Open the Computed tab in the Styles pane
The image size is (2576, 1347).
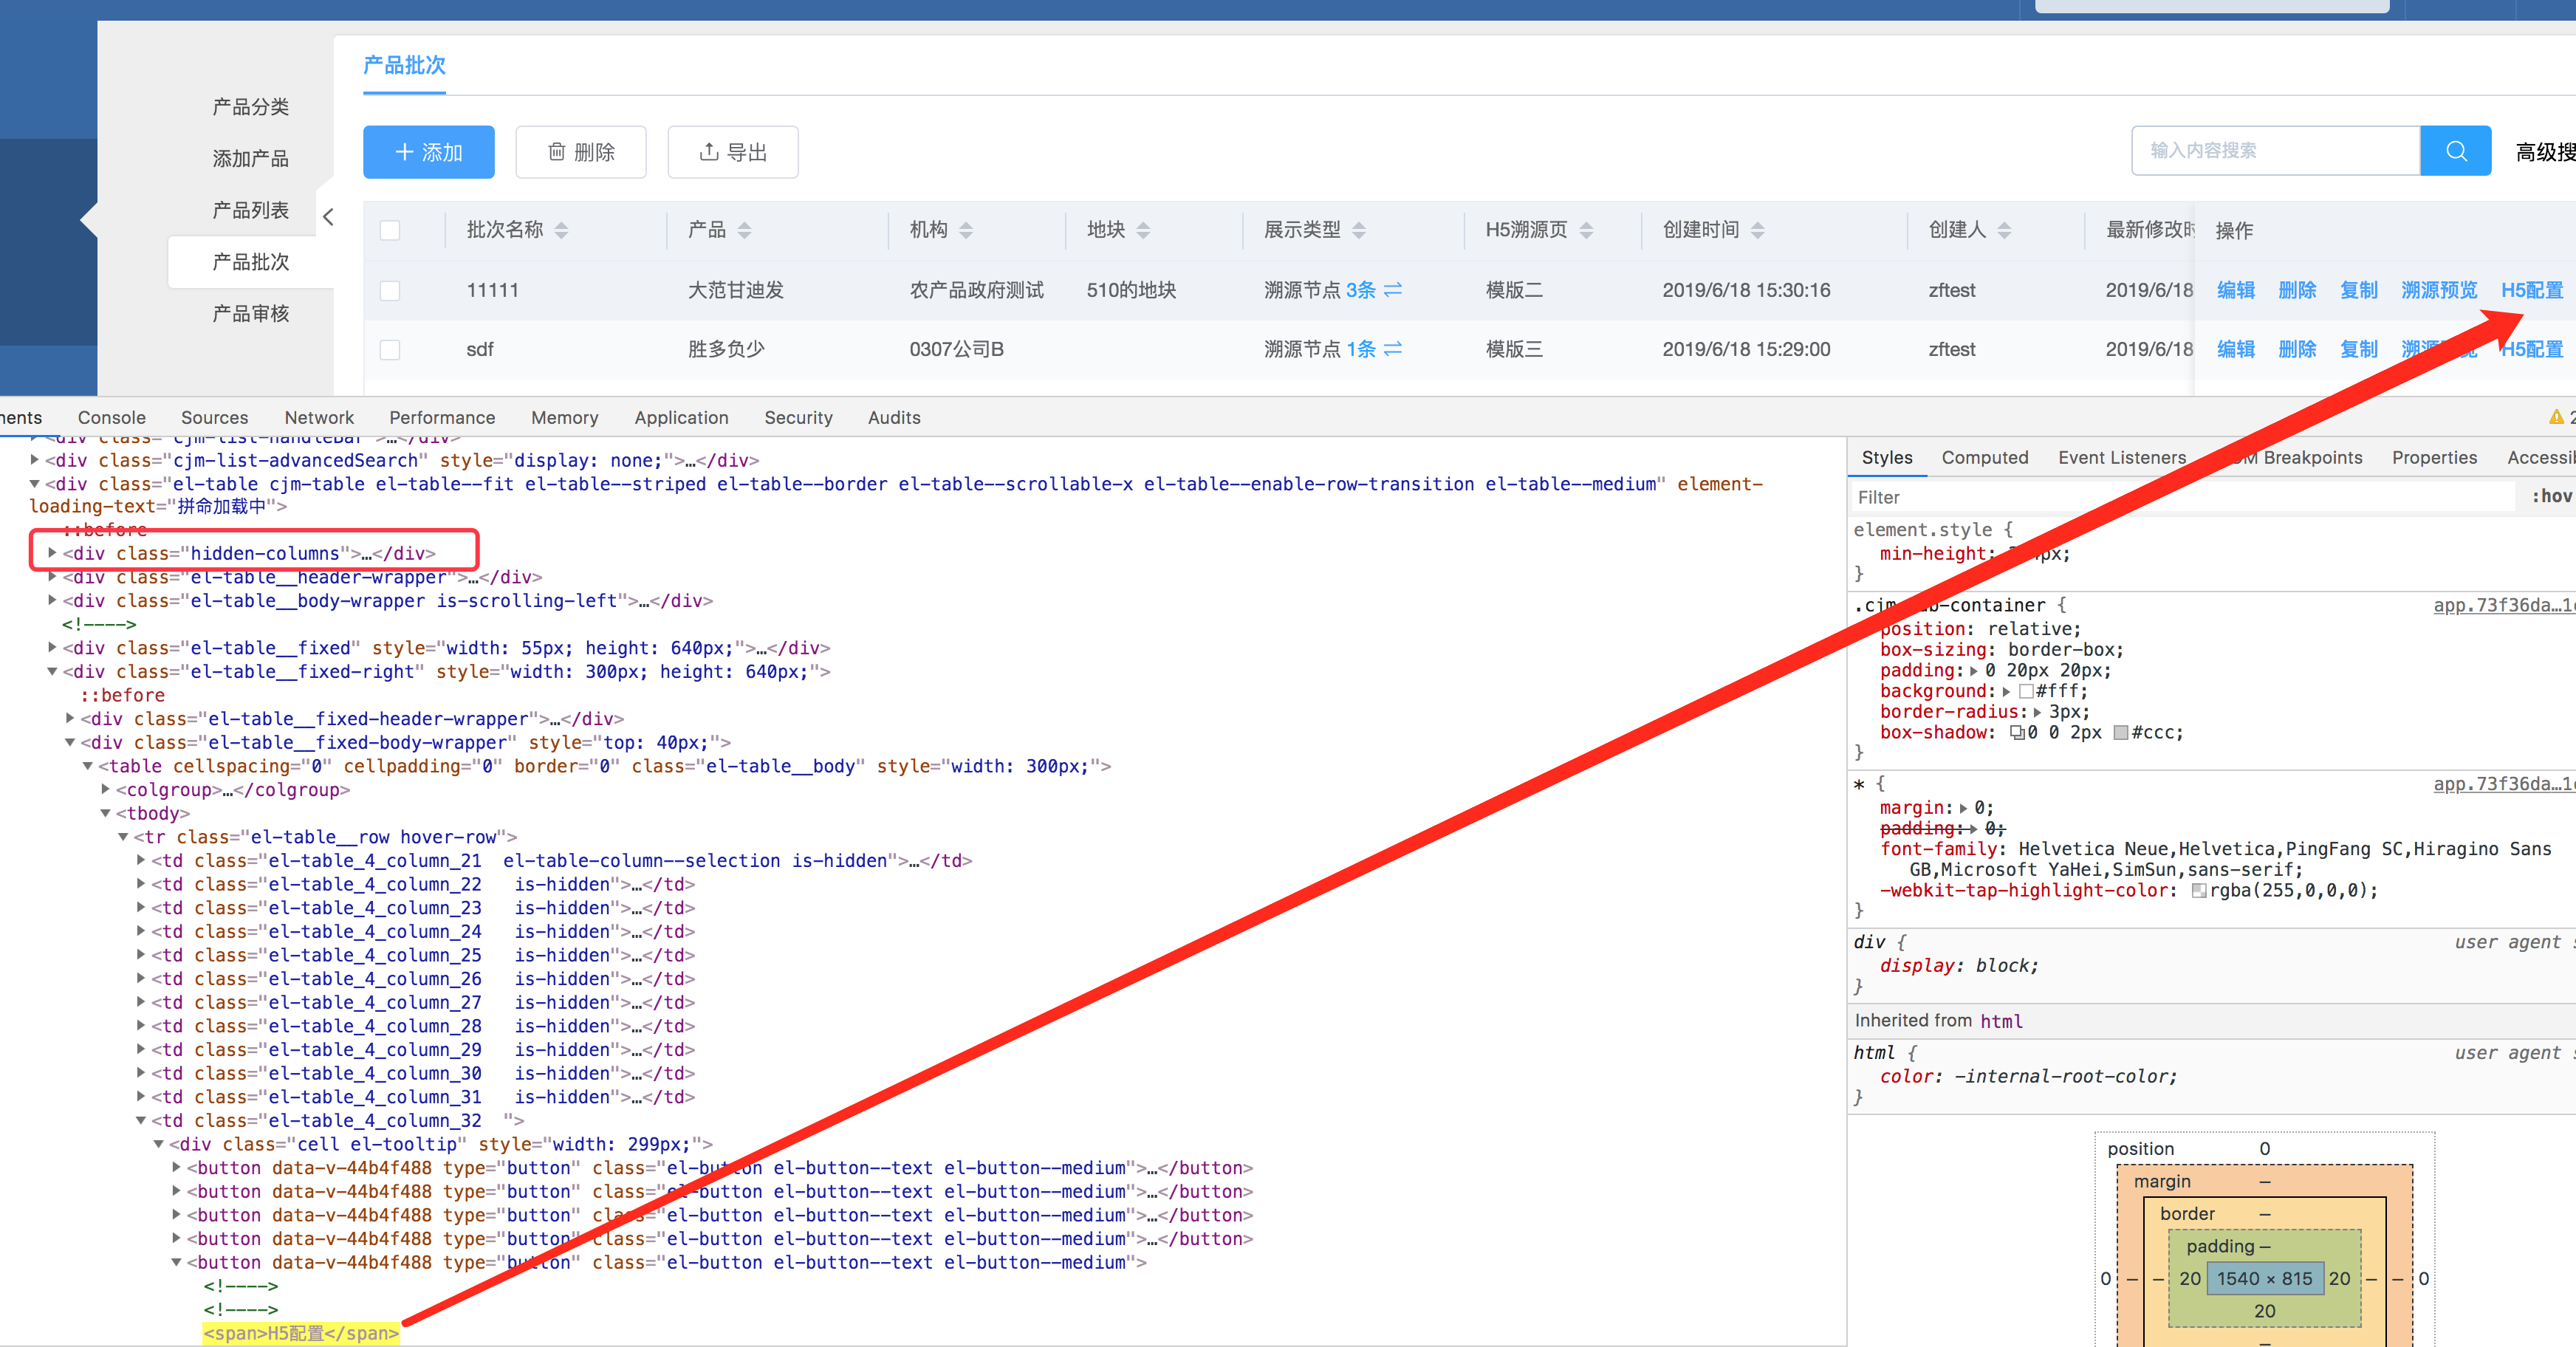pos(1985,457)
